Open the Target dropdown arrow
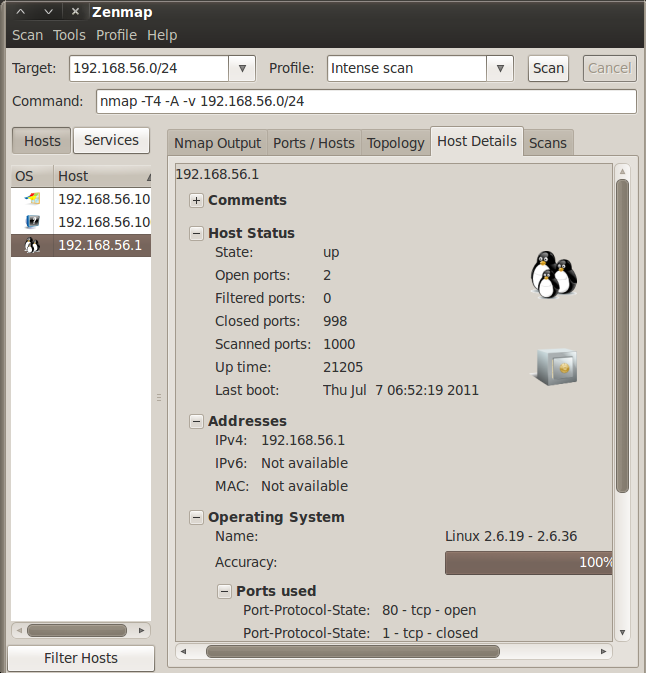The width and height of the screenshot is (646, 673). tap(242, 69)
